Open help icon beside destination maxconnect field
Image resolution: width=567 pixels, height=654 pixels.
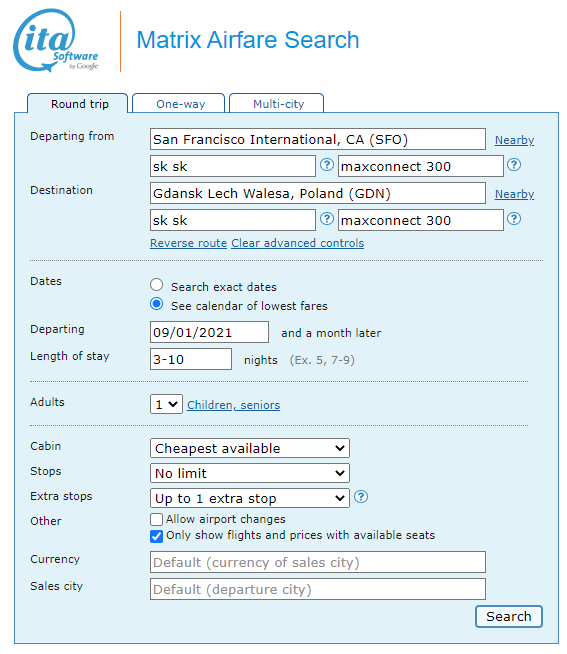[514, 219]
